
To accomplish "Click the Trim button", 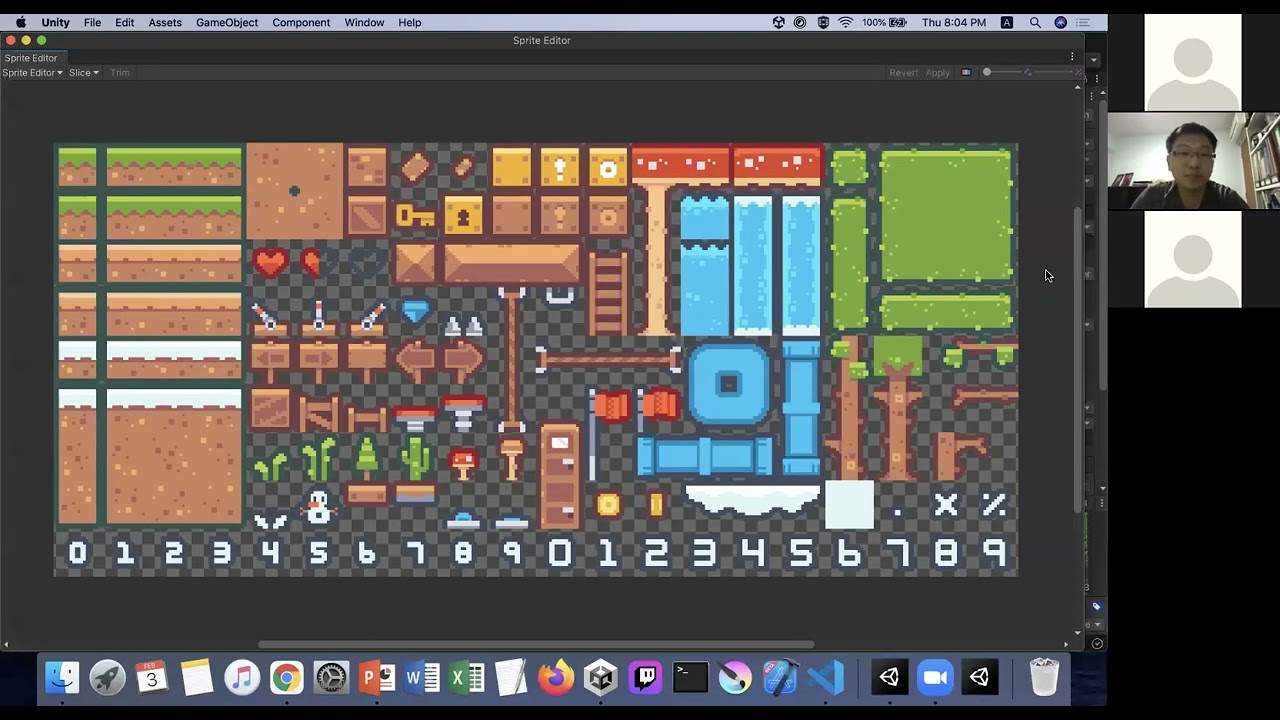I will 120,73.
